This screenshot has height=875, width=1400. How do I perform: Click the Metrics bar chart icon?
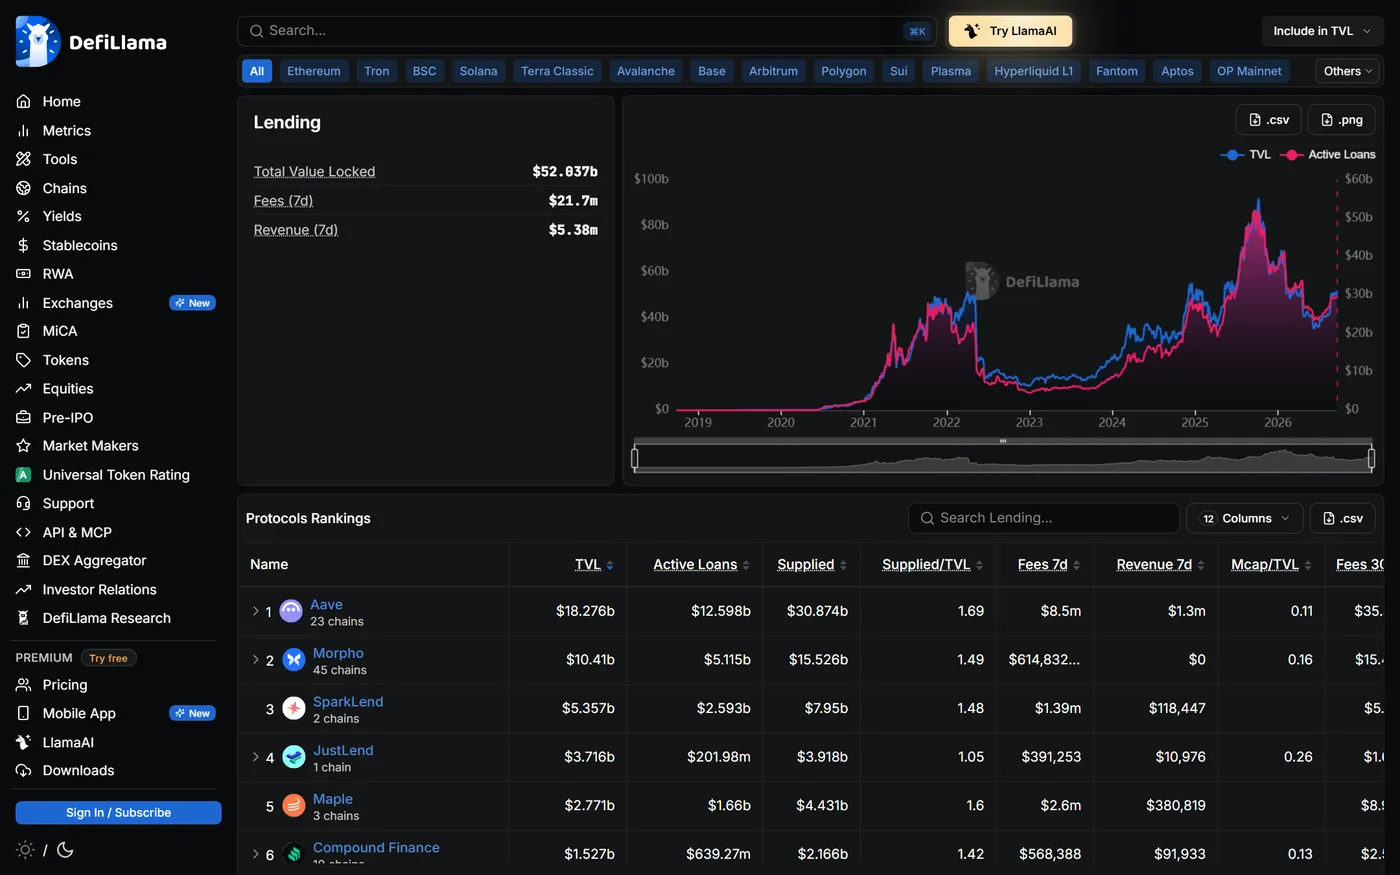click(x=24, y=131)
